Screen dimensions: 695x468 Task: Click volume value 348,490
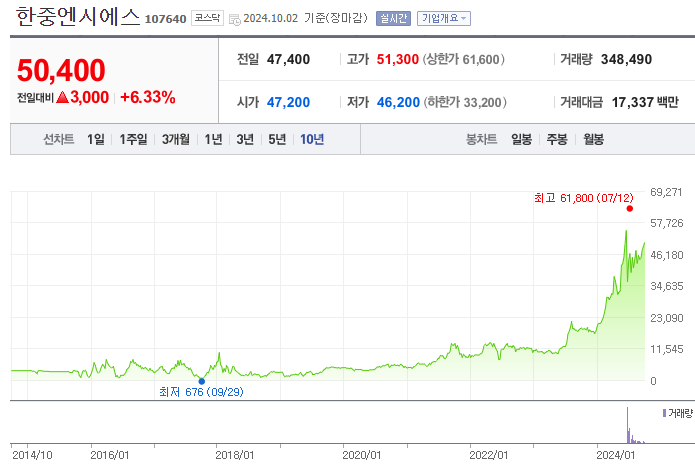[626, 59]
